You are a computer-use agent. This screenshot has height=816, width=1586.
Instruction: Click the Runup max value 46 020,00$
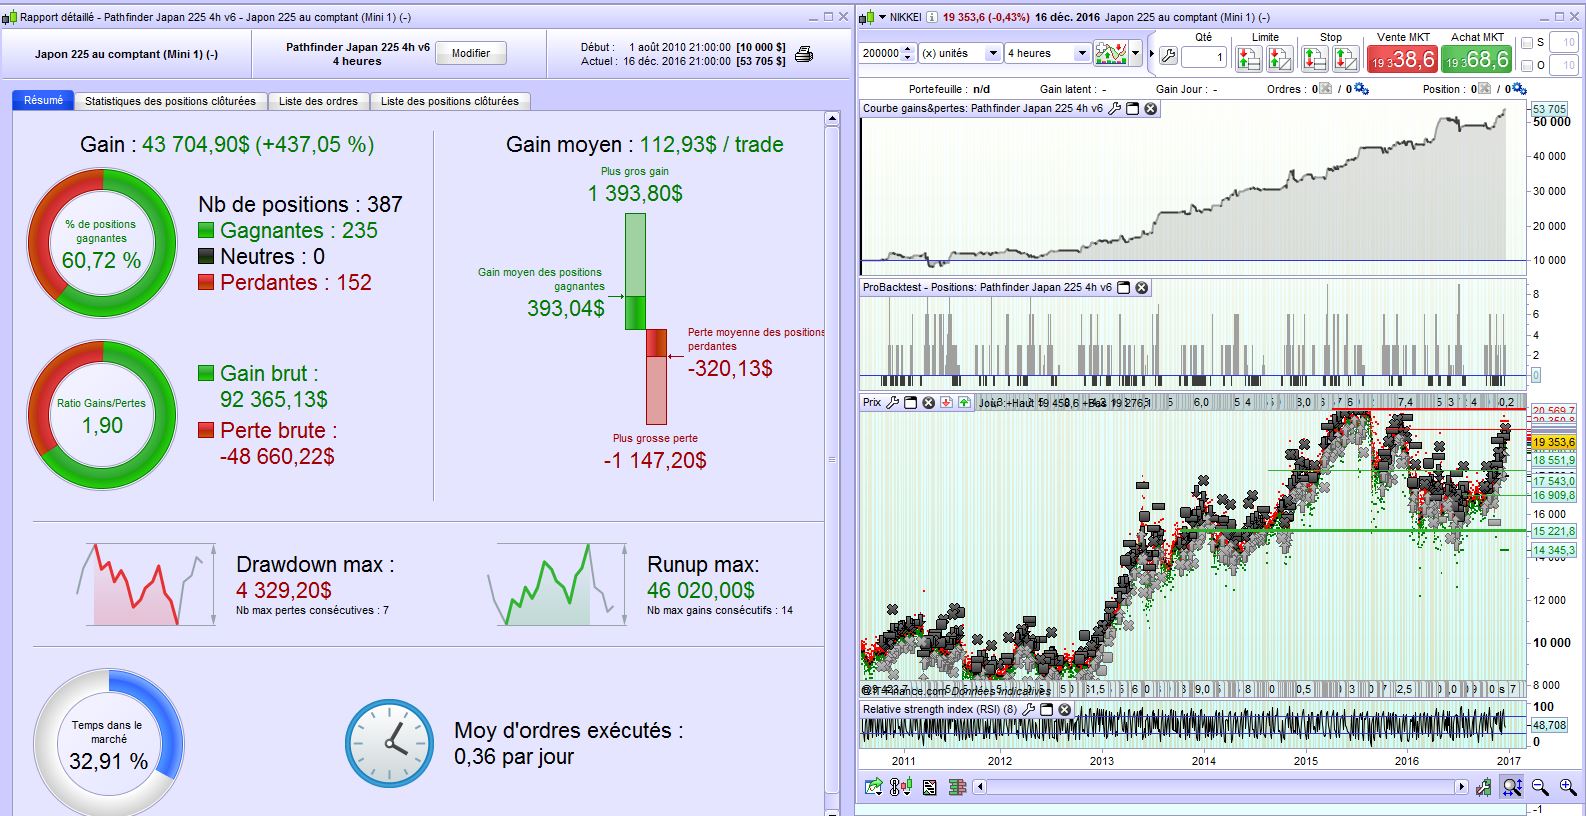[x=701, y=591]
